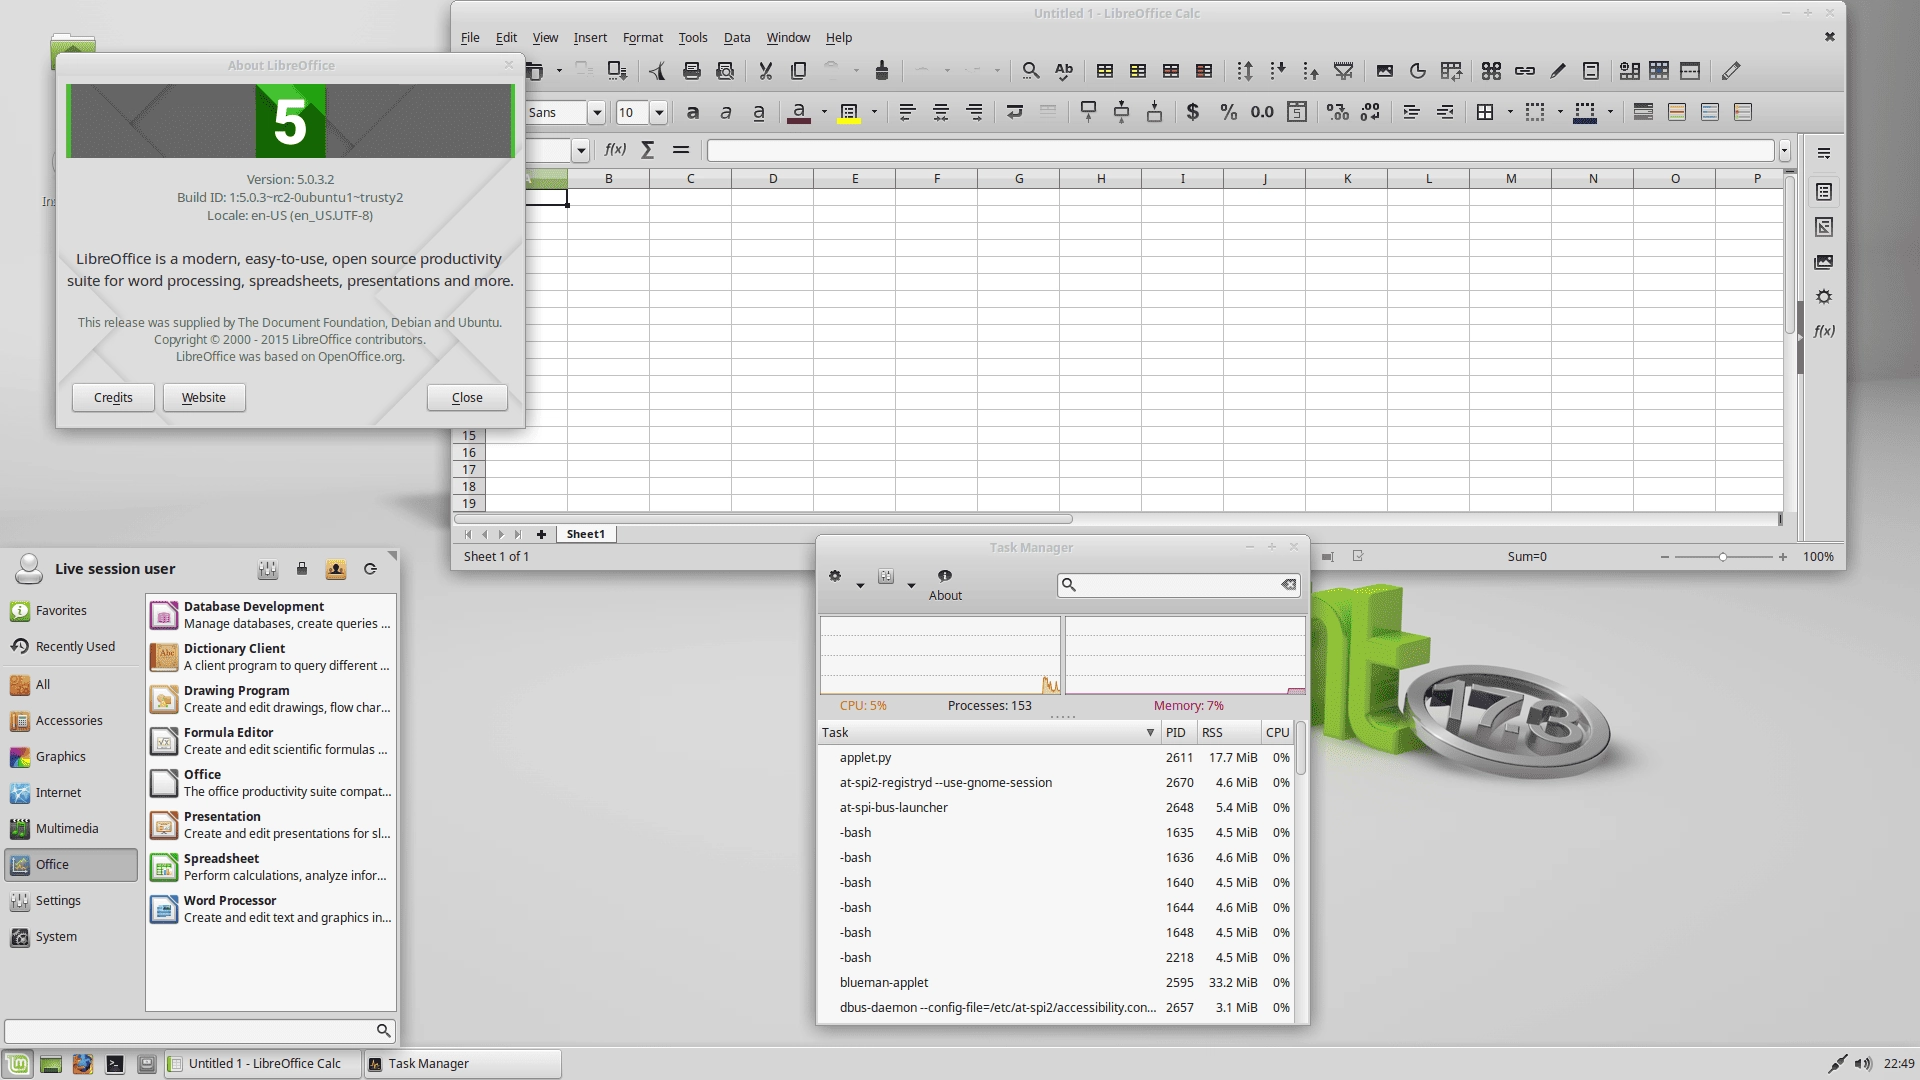Image resolution: width=1920 pixels, height=1080 pixels.
Task: Toggle Align Right for the cell
Action: pyautogui.click(x=974, y=112)
